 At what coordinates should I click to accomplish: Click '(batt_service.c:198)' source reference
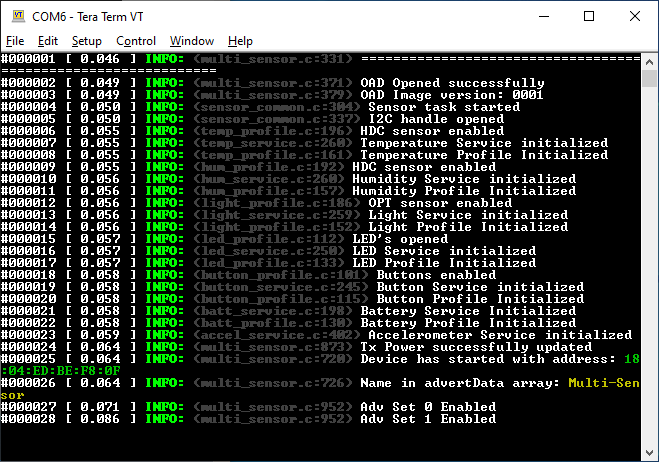pos(272,311)
